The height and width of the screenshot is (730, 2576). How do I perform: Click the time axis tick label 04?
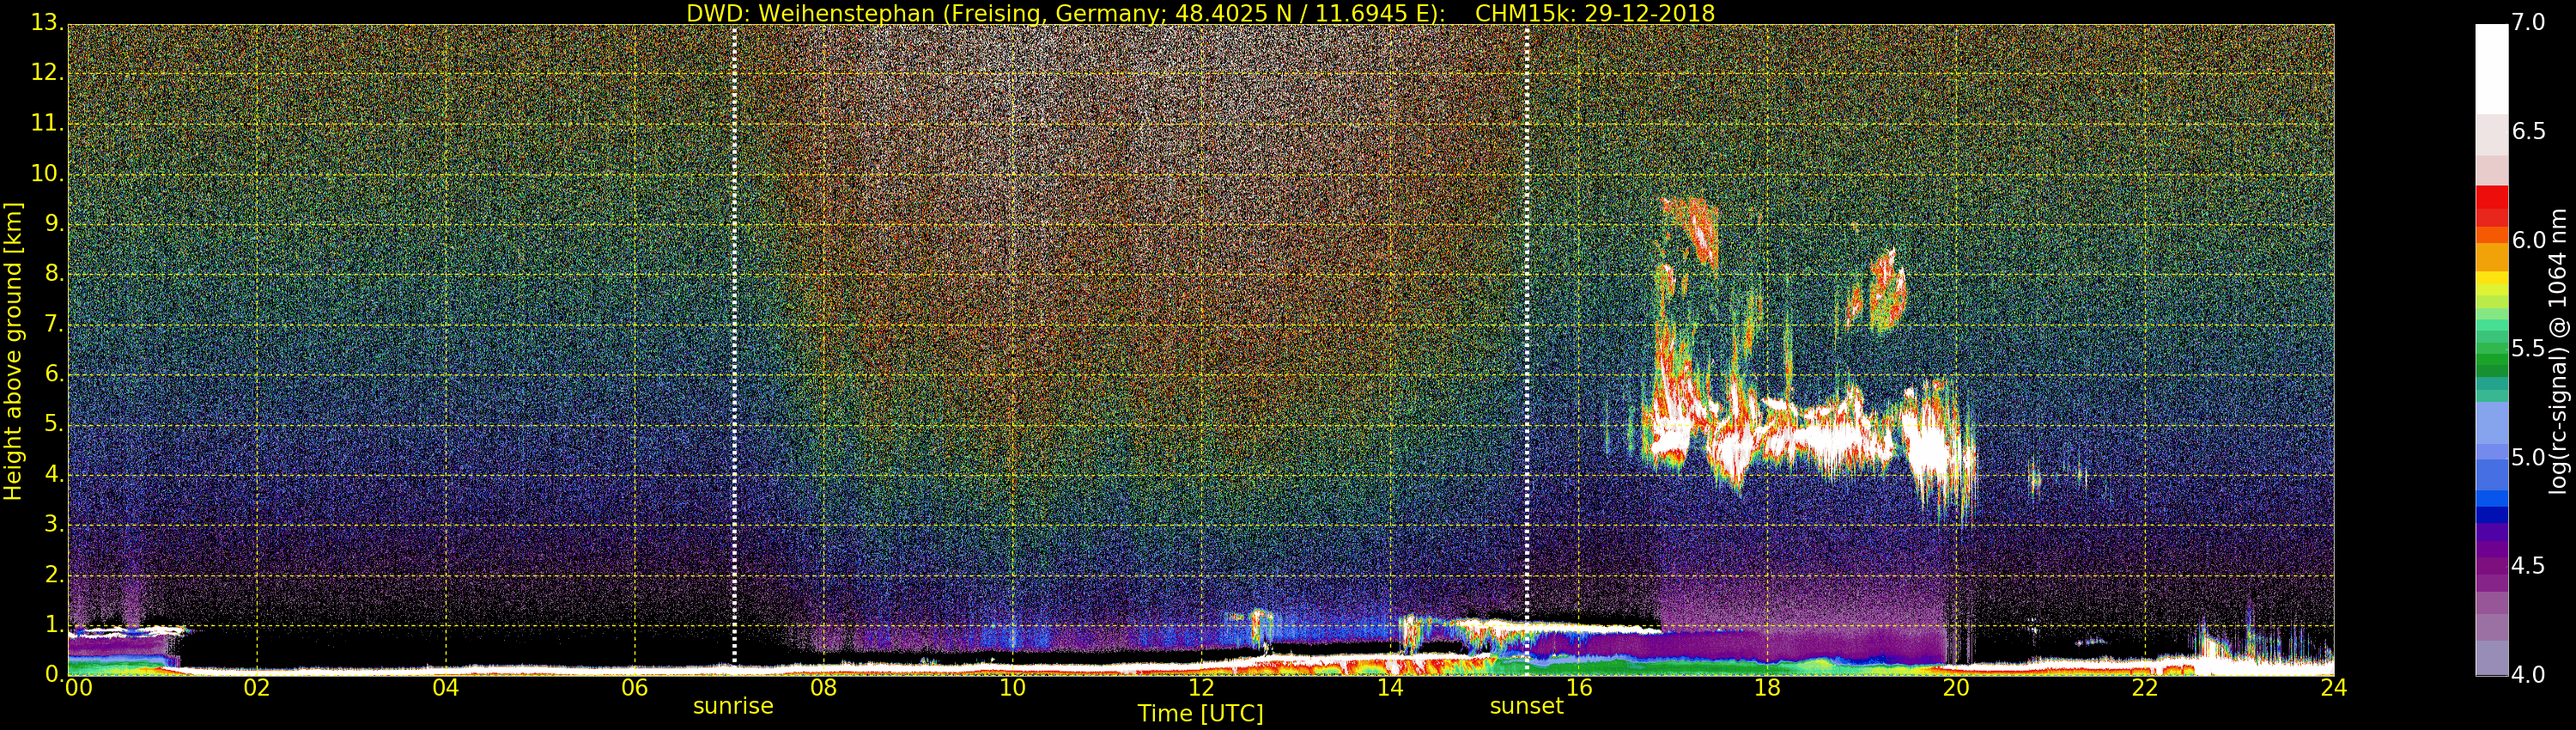[446, 688]
